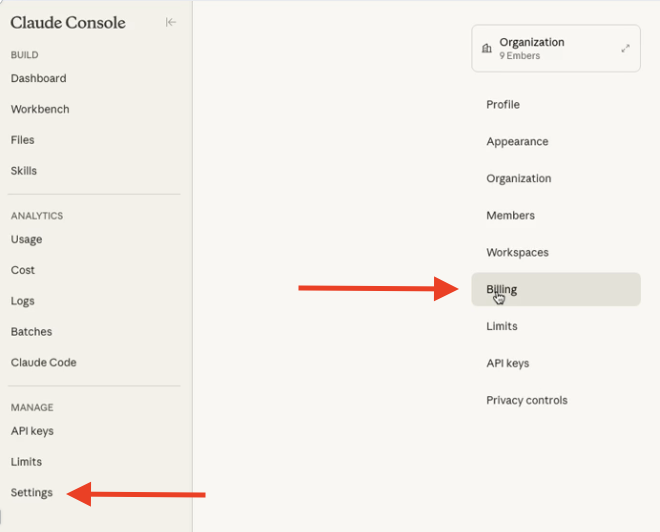This screenshot has width=660, height=532.
Task: Open the Workbench page
Action: [x=40, y=109]
